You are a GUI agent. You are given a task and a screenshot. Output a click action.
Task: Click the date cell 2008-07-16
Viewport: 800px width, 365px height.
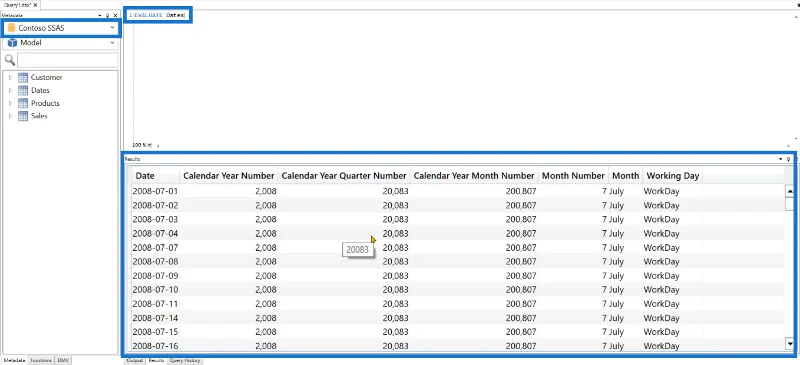(x=155, y=346)
